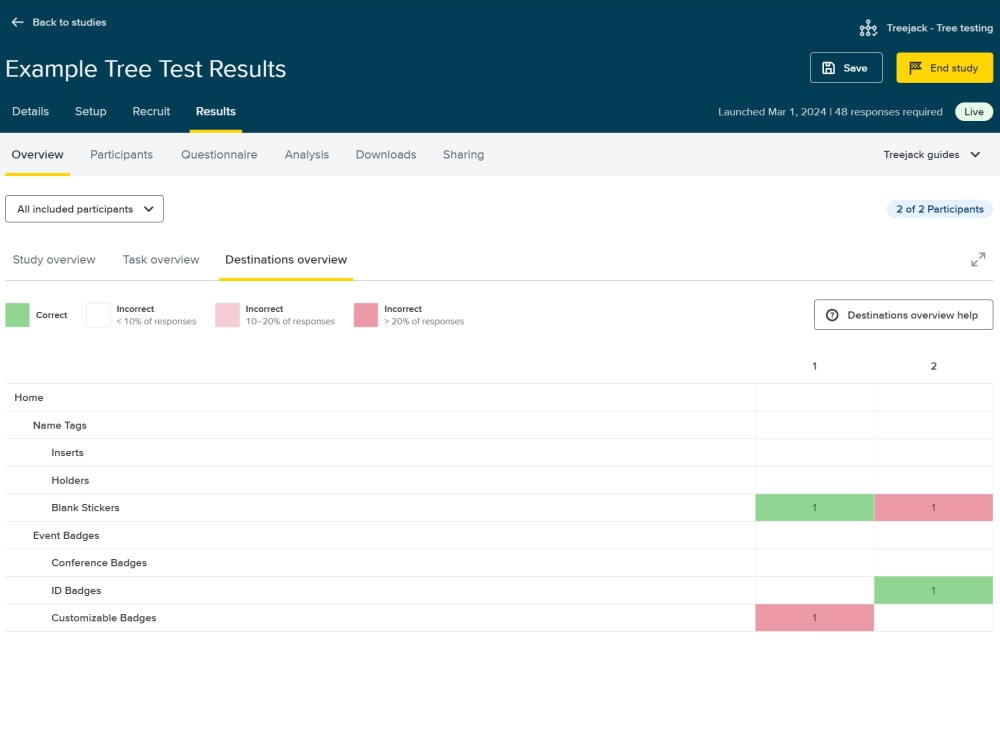Open Destinations overview help
Image resolution: width=1000 pixels, height=750 pixels.
coord(903,315)
